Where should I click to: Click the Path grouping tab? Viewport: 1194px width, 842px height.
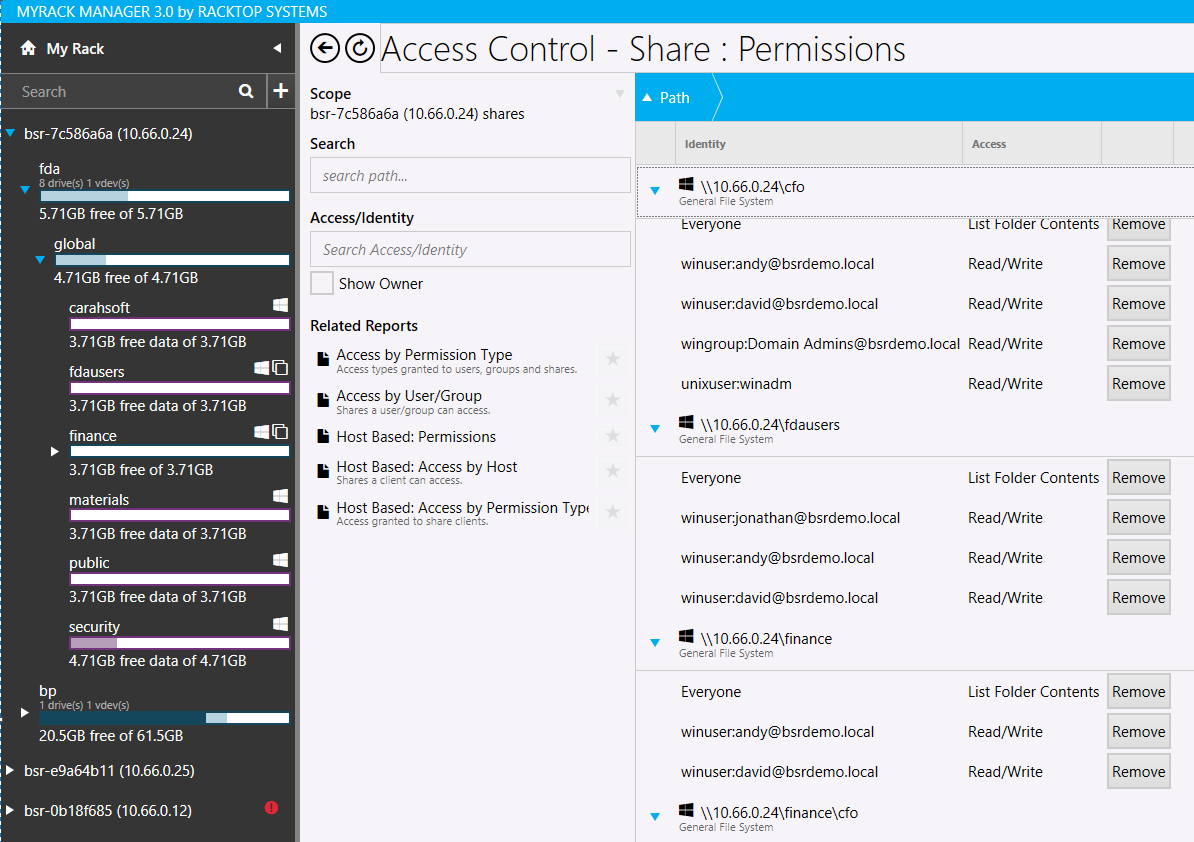tap(677, 97)
